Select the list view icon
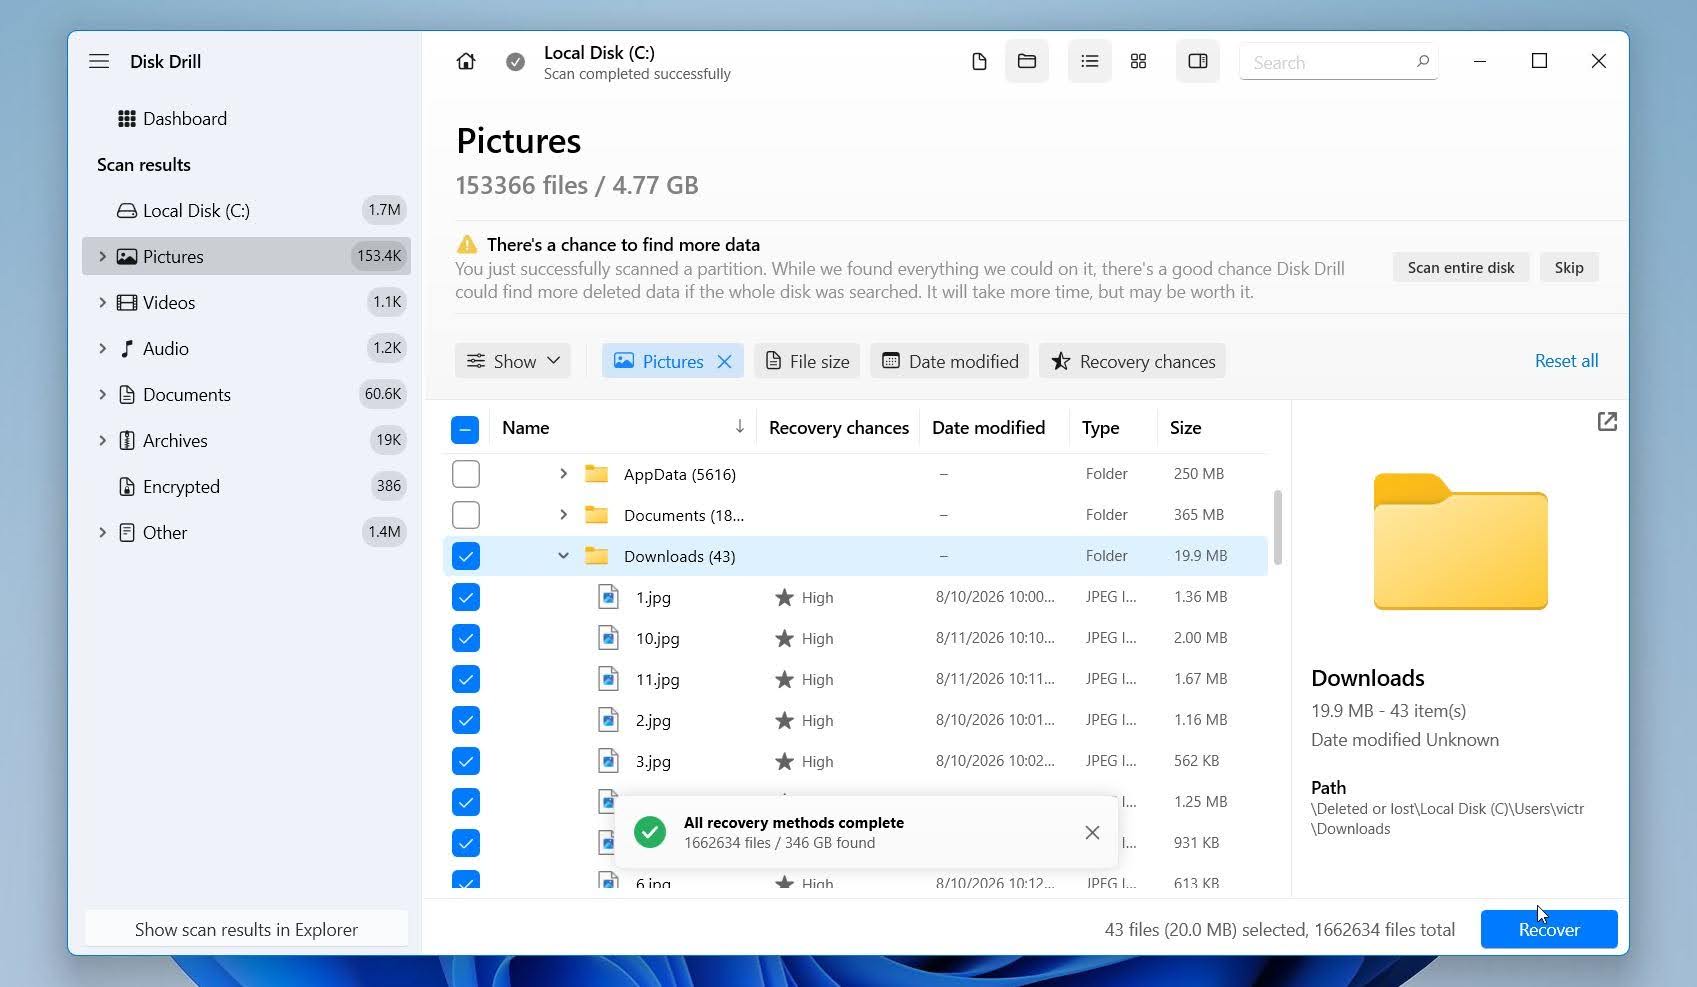Screen dimensions: 1697x987 1090,61
